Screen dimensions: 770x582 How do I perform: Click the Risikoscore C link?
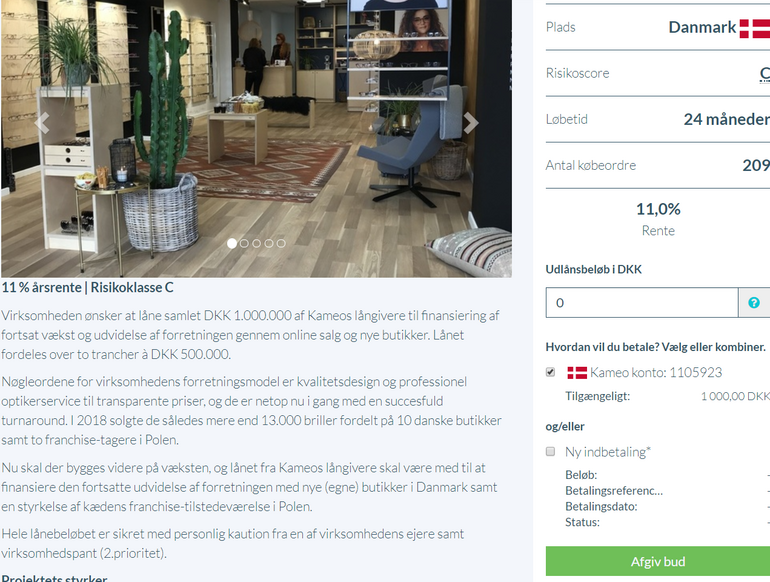(765, 74)
